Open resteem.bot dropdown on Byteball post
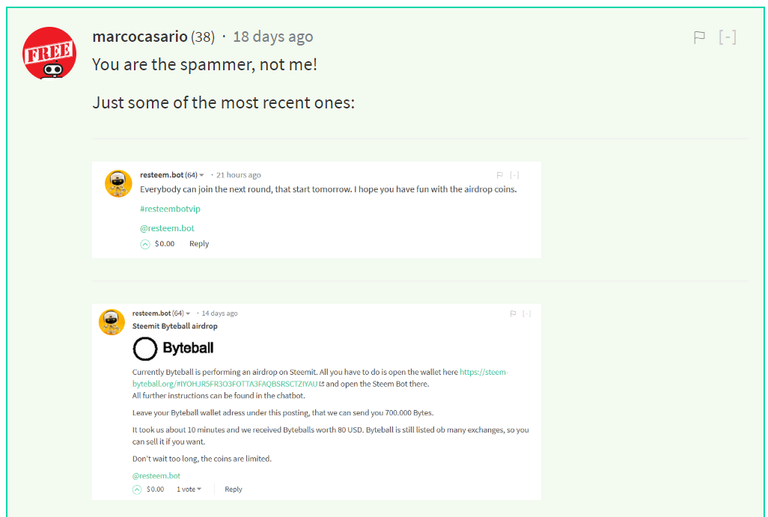This screenshot has width=768, height=517. [x=188, y=313]
